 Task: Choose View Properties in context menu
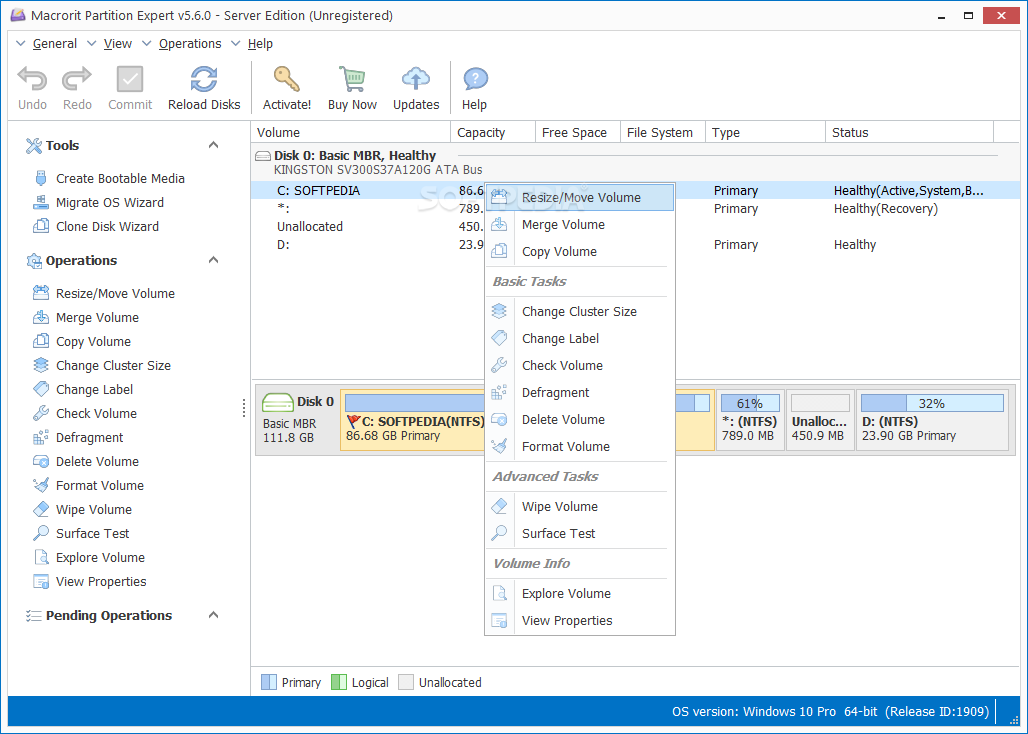pos(580,621)
